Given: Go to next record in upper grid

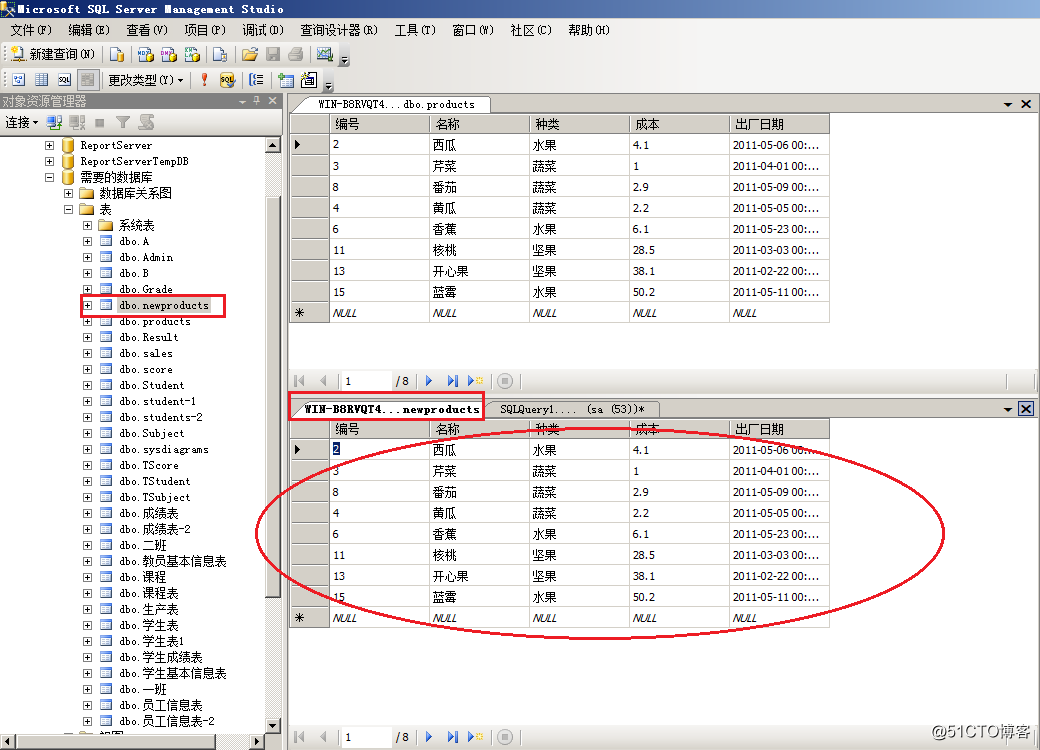Looking at the screenshot, I should [428, 381].
